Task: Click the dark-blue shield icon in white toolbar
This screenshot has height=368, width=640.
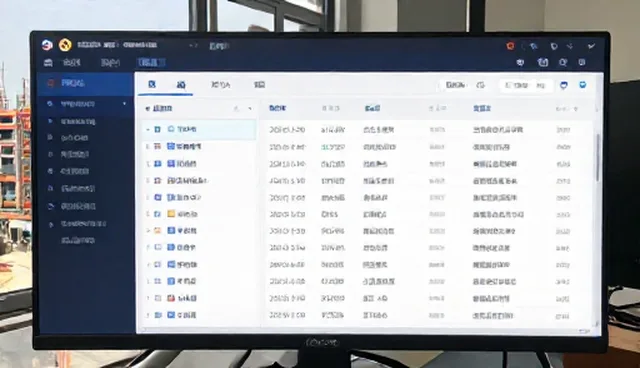Action: (564, 85)
